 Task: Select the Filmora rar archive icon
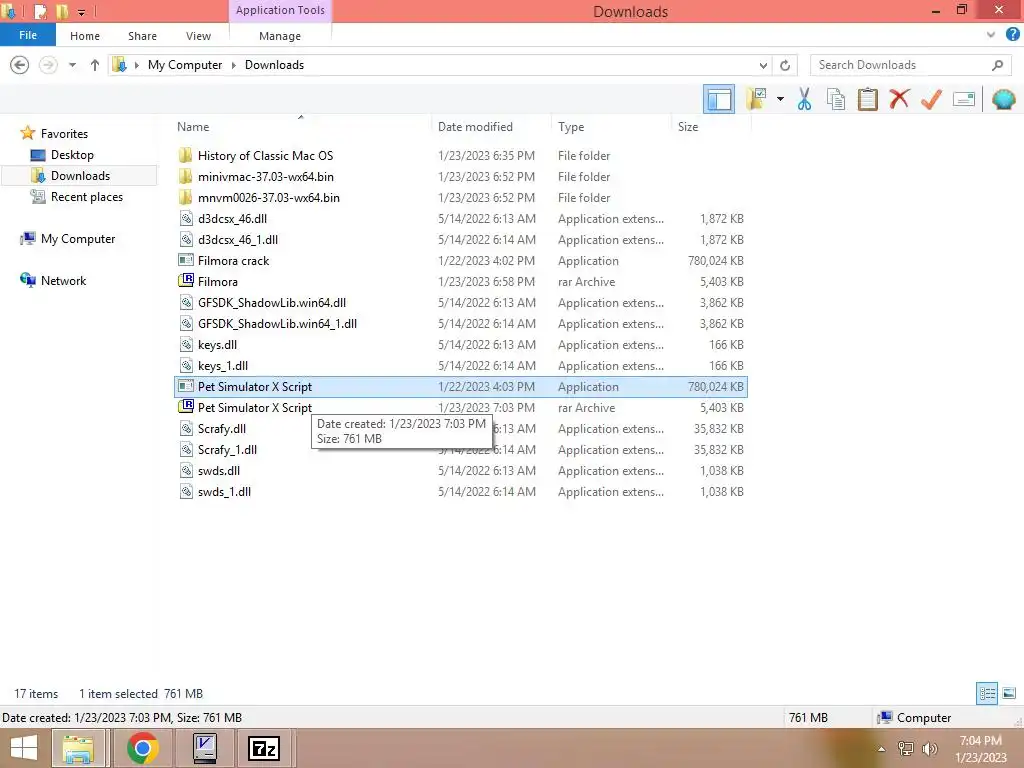(x=186, y=281)
